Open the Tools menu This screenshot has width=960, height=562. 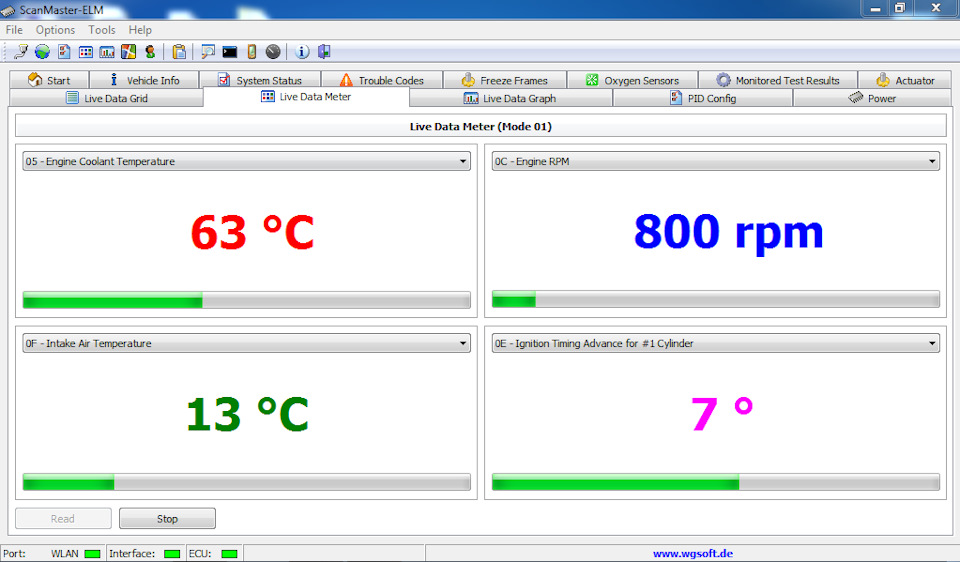coord(102,30)
